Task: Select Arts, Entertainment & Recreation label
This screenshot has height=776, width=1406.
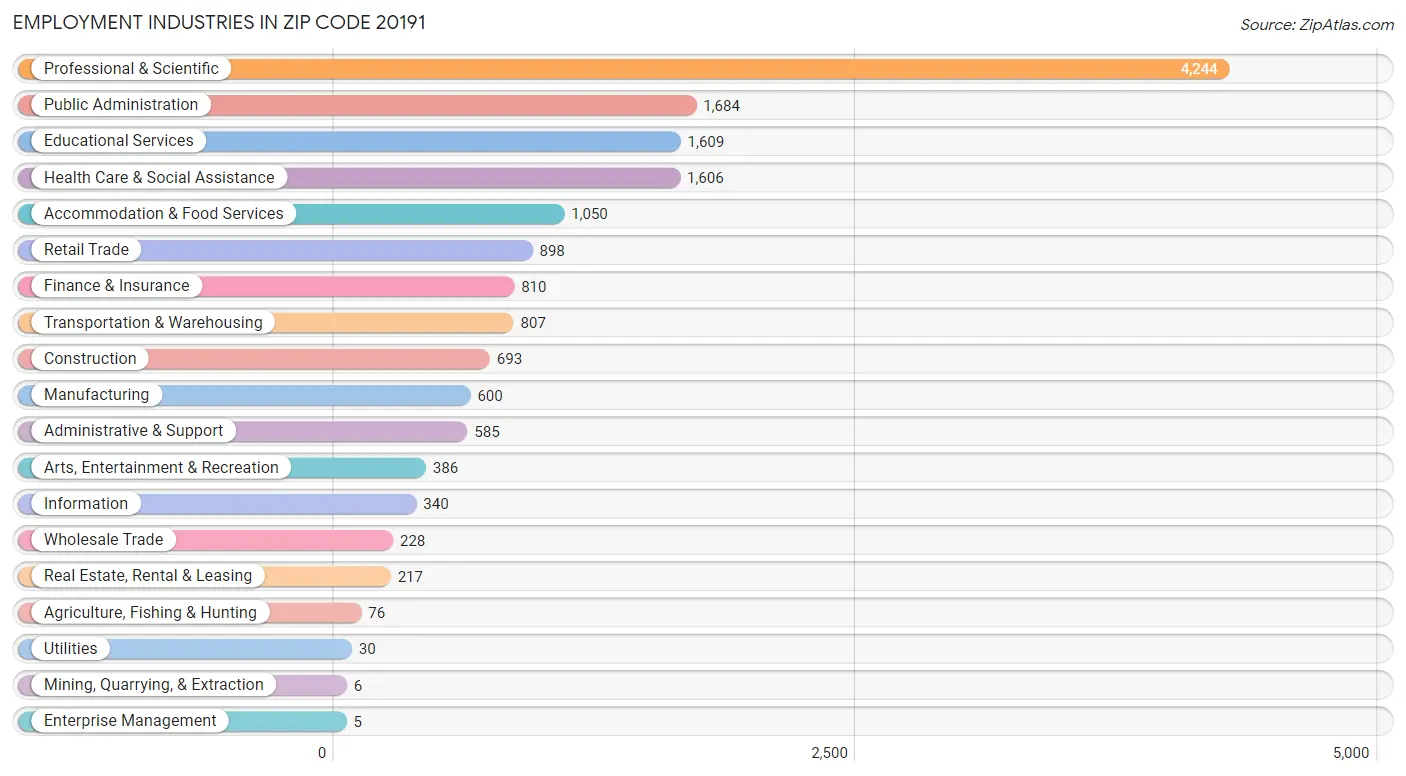Action: click(x=161, y=468)
